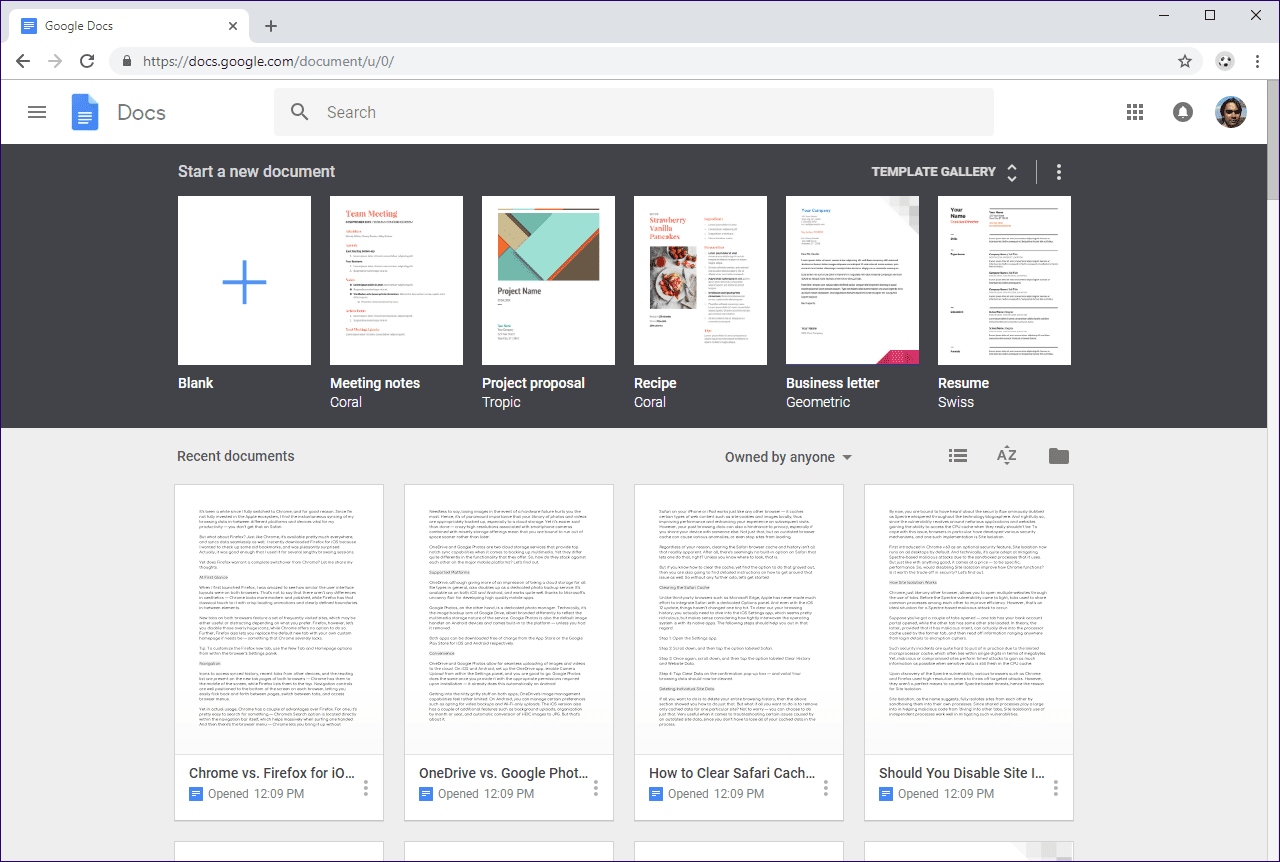Open a new browser tab
The image size is (1280, 862).
(x=271, y=26)
